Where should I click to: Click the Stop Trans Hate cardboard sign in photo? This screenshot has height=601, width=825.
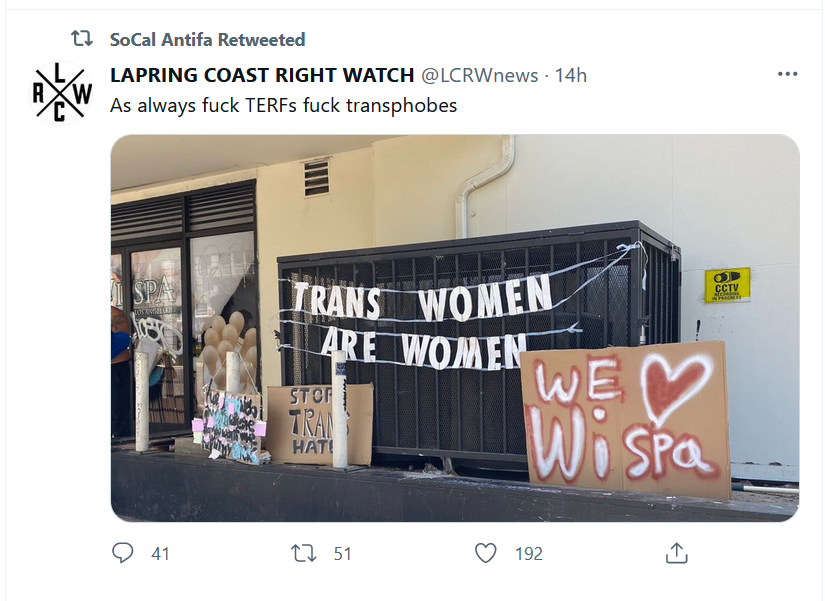coord(320,424)
